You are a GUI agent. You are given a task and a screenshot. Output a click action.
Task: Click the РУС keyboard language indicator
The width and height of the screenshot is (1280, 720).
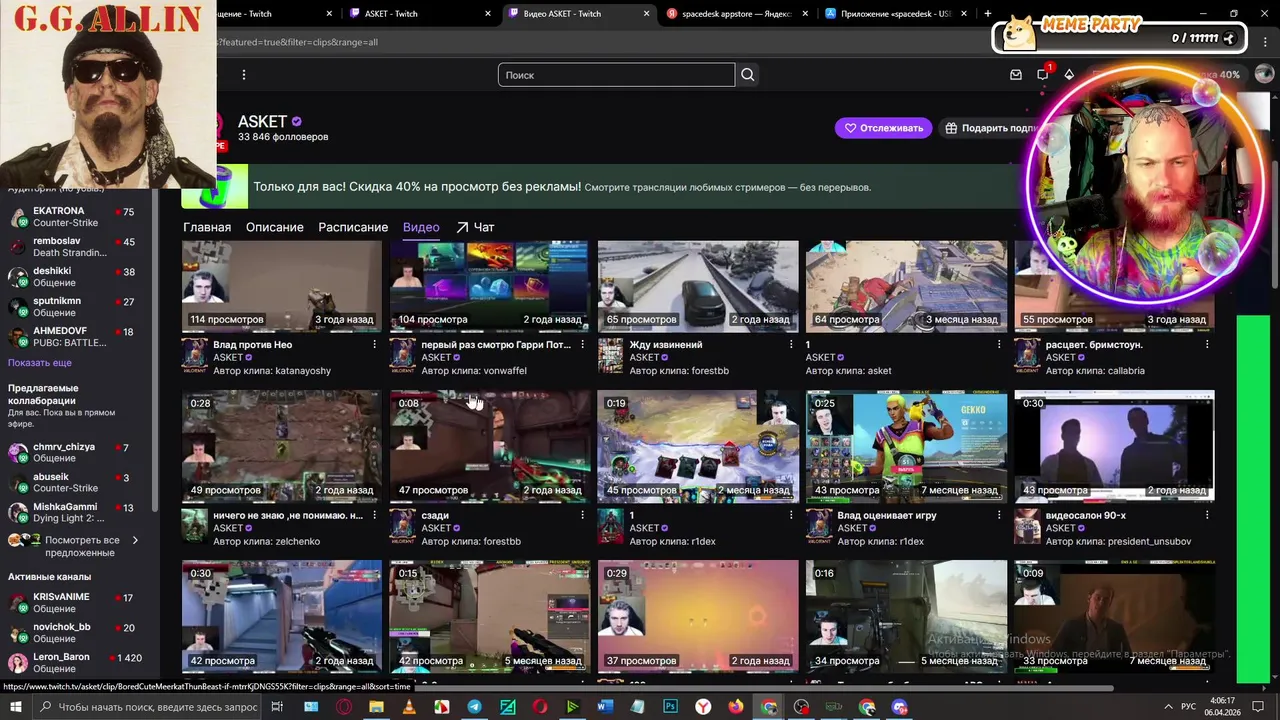tap(1190, 707)
